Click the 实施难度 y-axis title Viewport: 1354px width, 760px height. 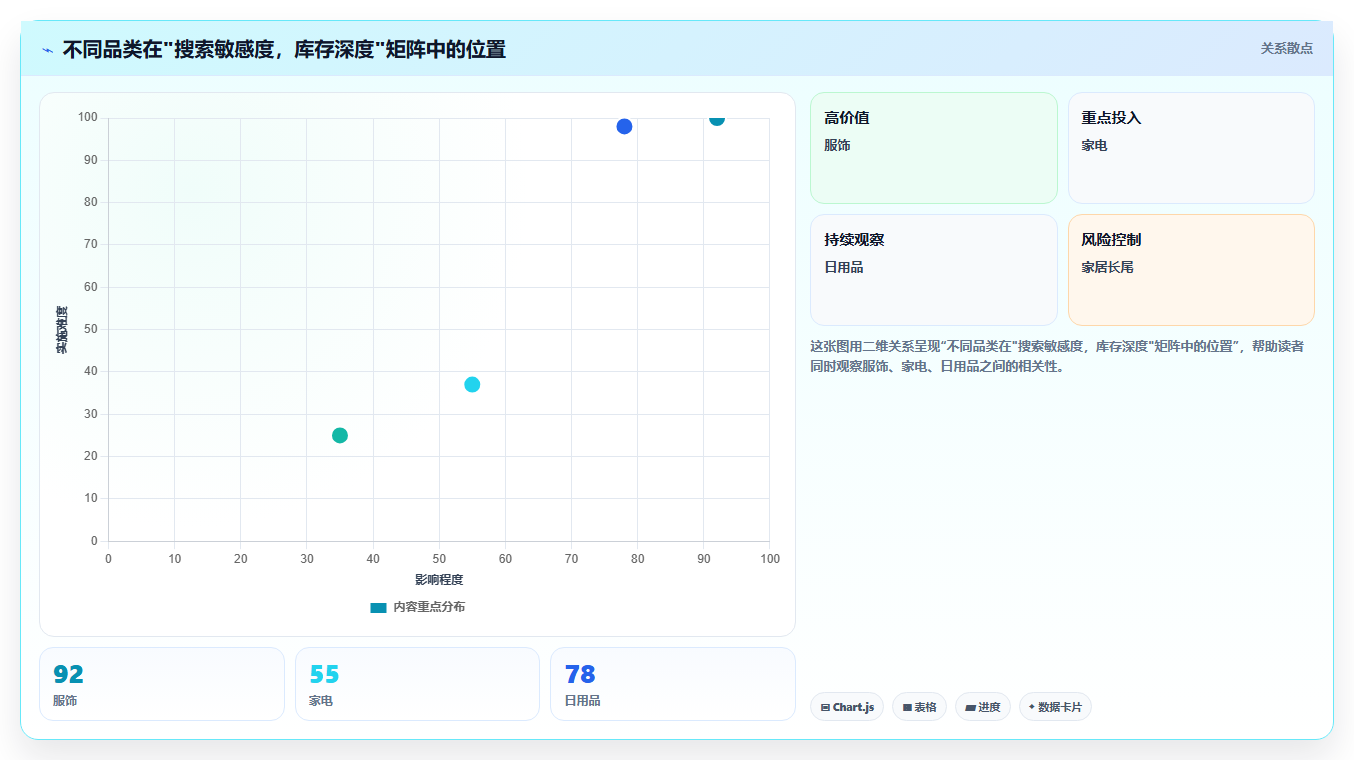[x=62, y=330]
